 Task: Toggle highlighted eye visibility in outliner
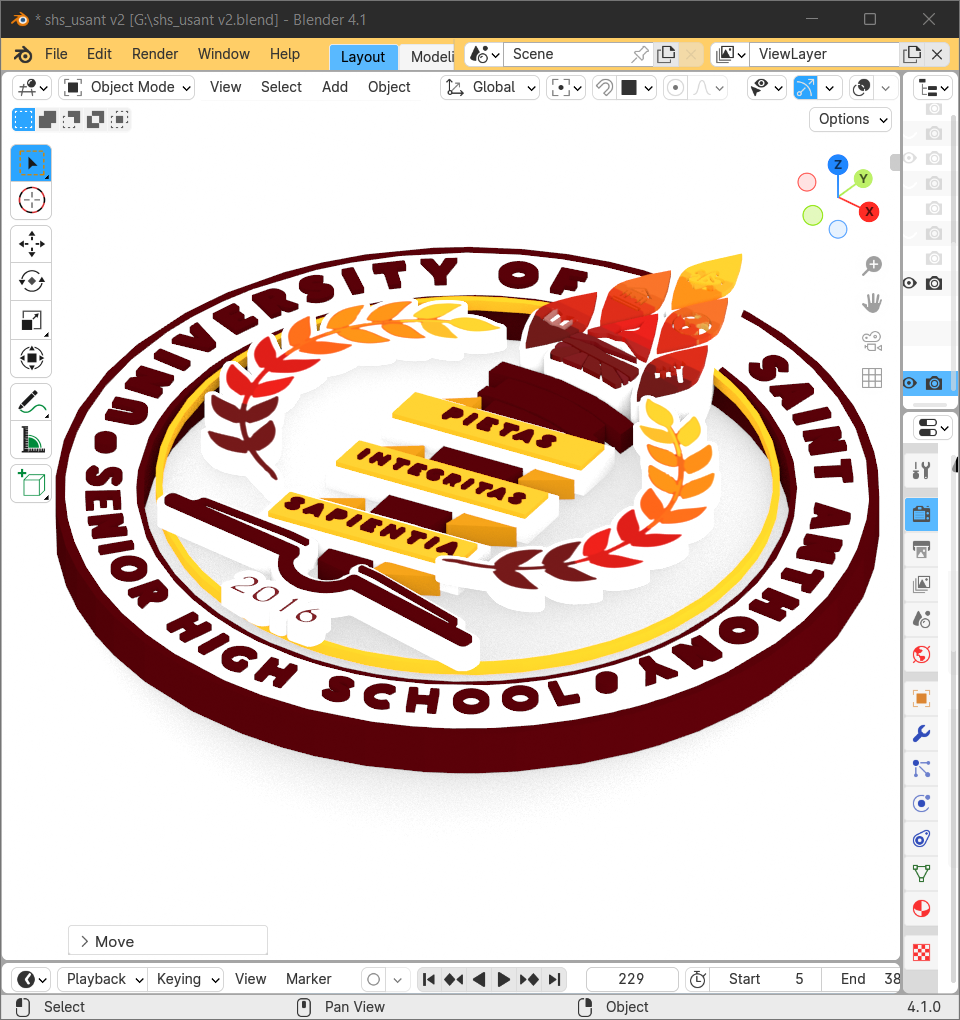coord(909,383)
